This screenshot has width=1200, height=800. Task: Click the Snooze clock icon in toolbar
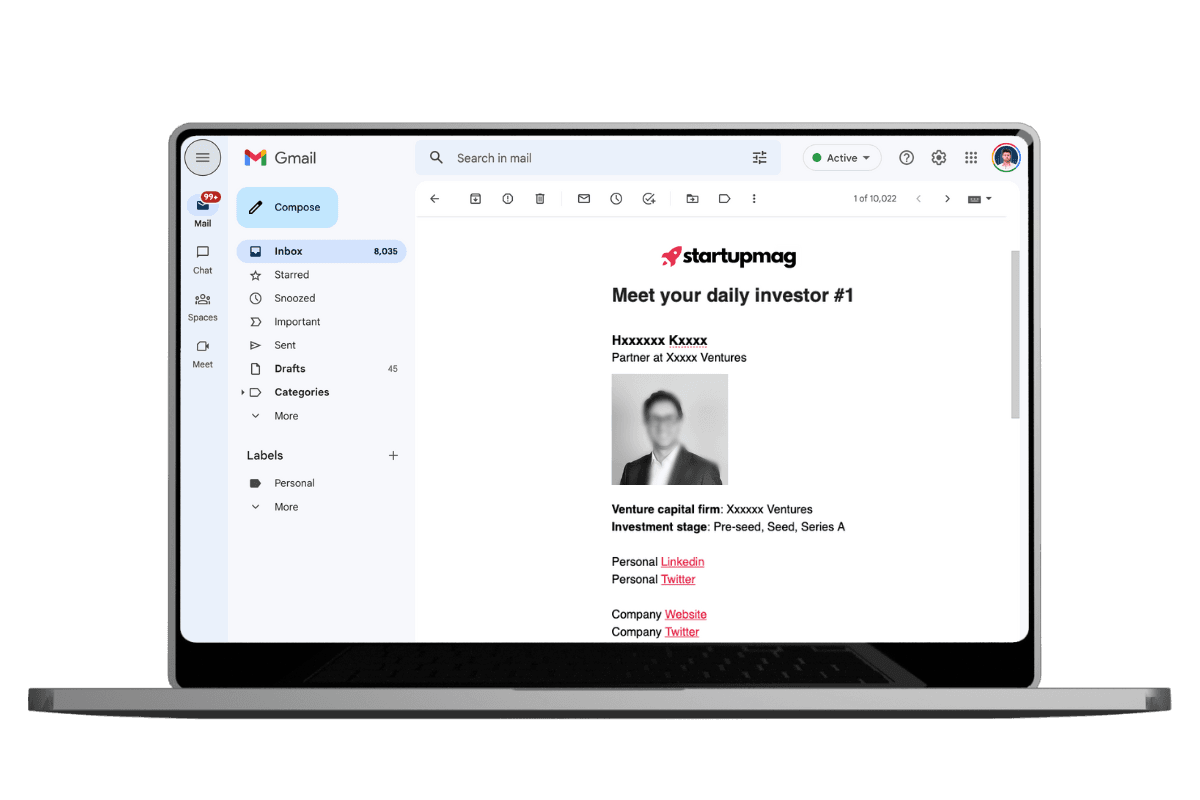(616, 199)
